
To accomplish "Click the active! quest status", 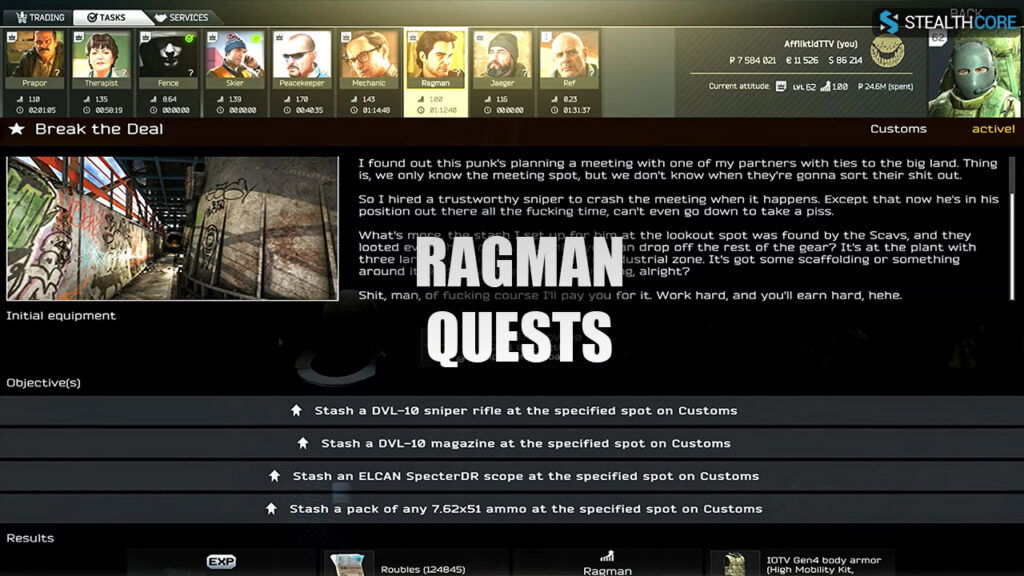I will [993, 129].
